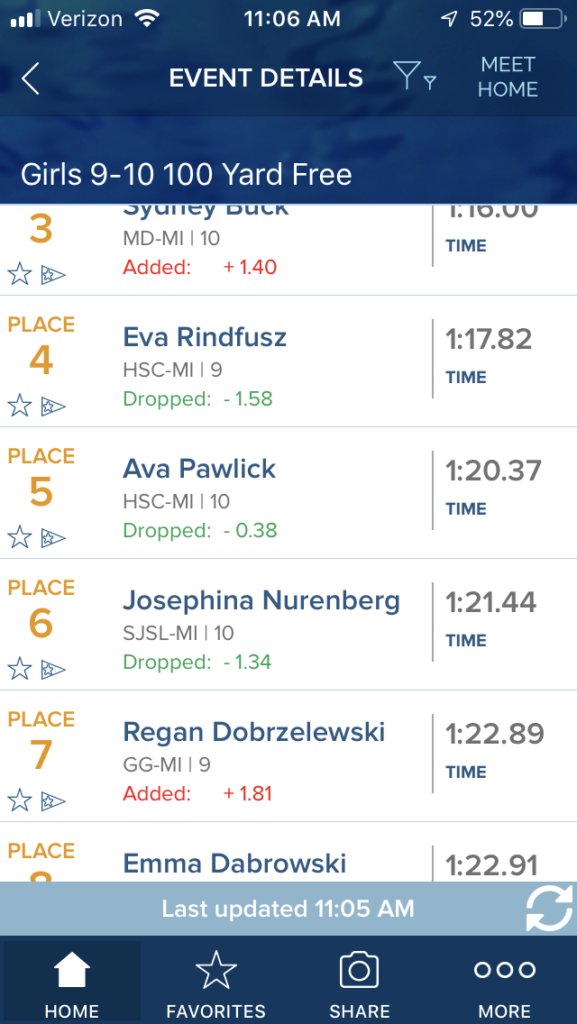577x1024 pixels.
Task: Open the More menu
Action: tap(505, 982)
